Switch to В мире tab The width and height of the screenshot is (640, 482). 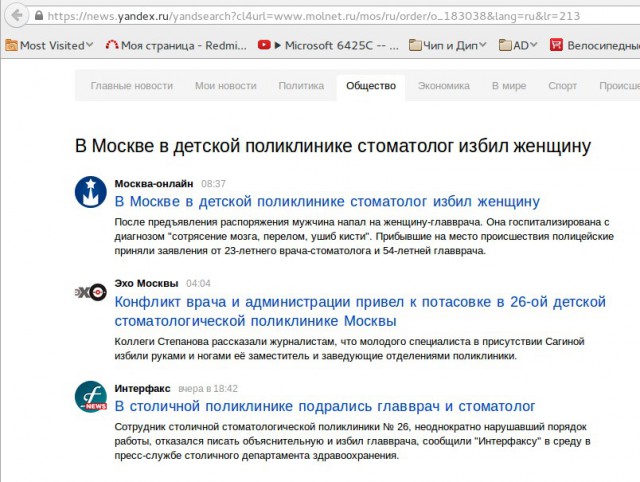509,86
